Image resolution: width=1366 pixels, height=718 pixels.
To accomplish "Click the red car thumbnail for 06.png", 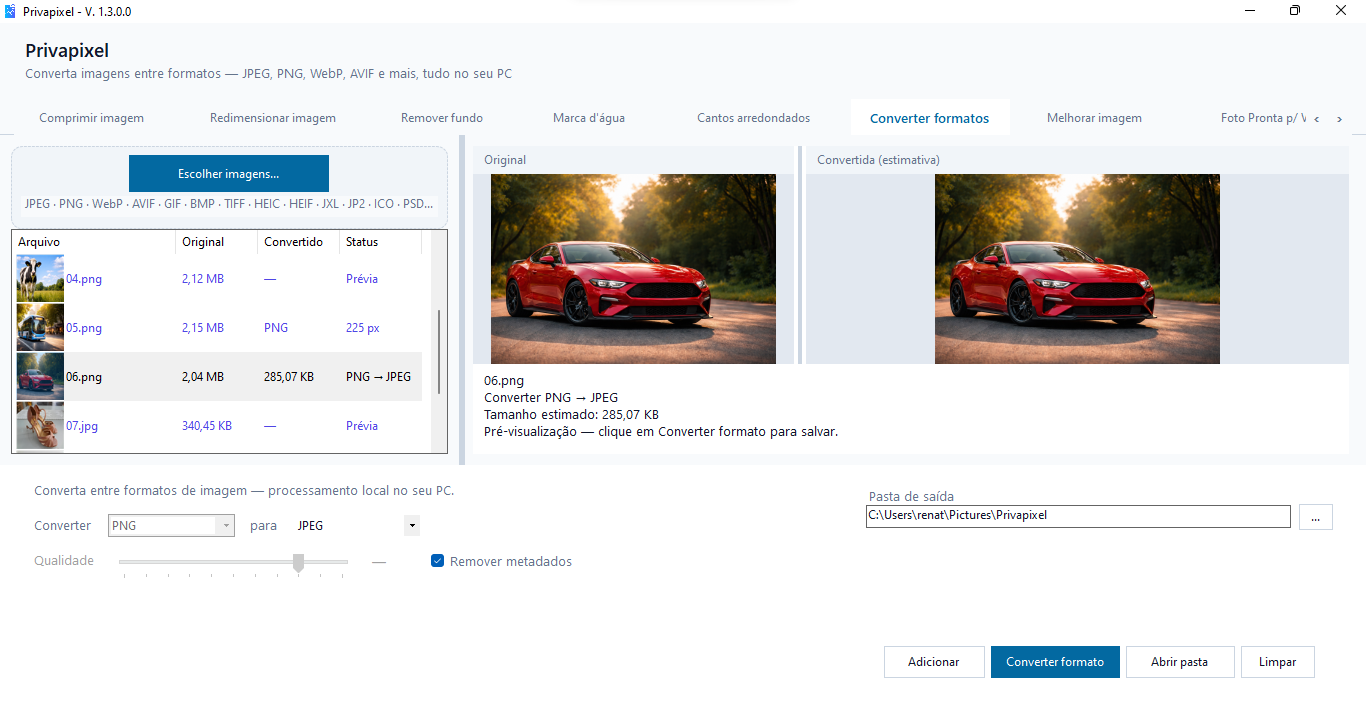I will 40,377.
